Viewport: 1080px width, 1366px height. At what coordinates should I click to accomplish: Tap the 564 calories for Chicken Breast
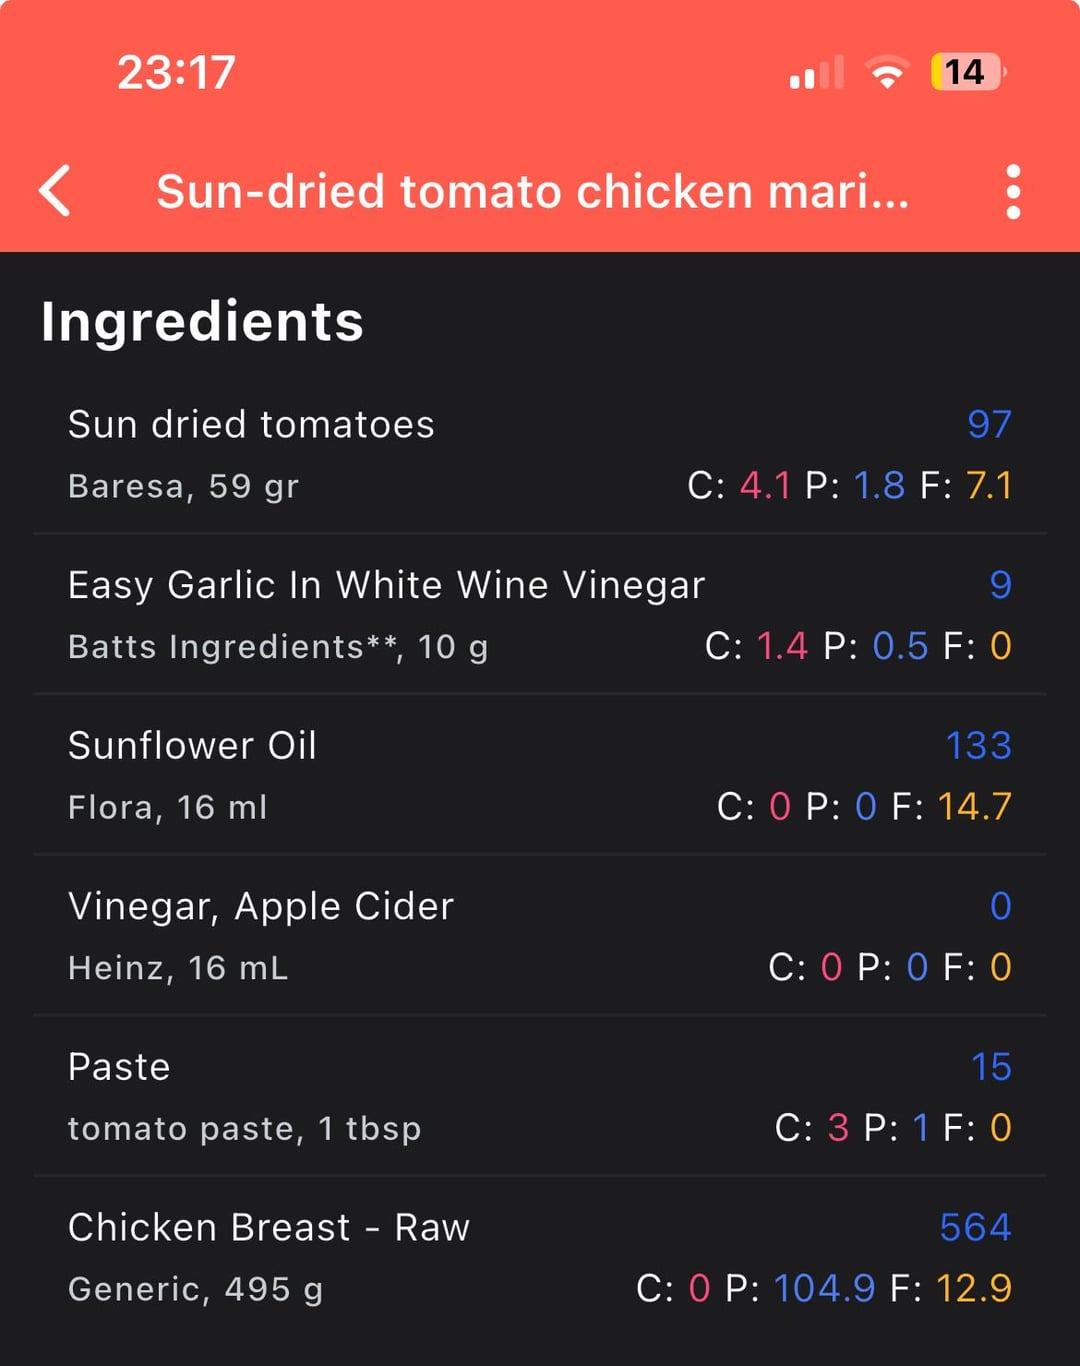975,1228
